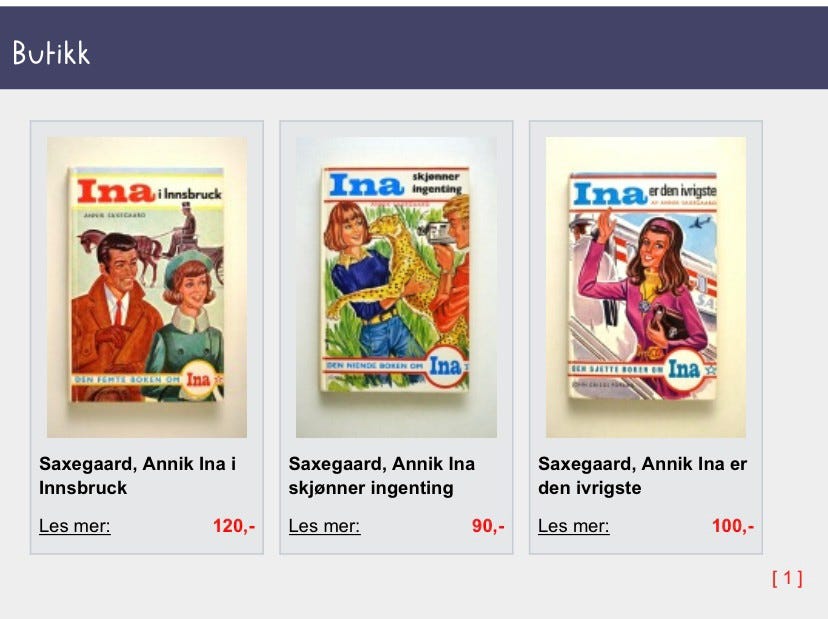The image size is (828, 619).
Task: Click round Ina badge on skjønner ingenting cover
Action: click(x=446, y=366)
